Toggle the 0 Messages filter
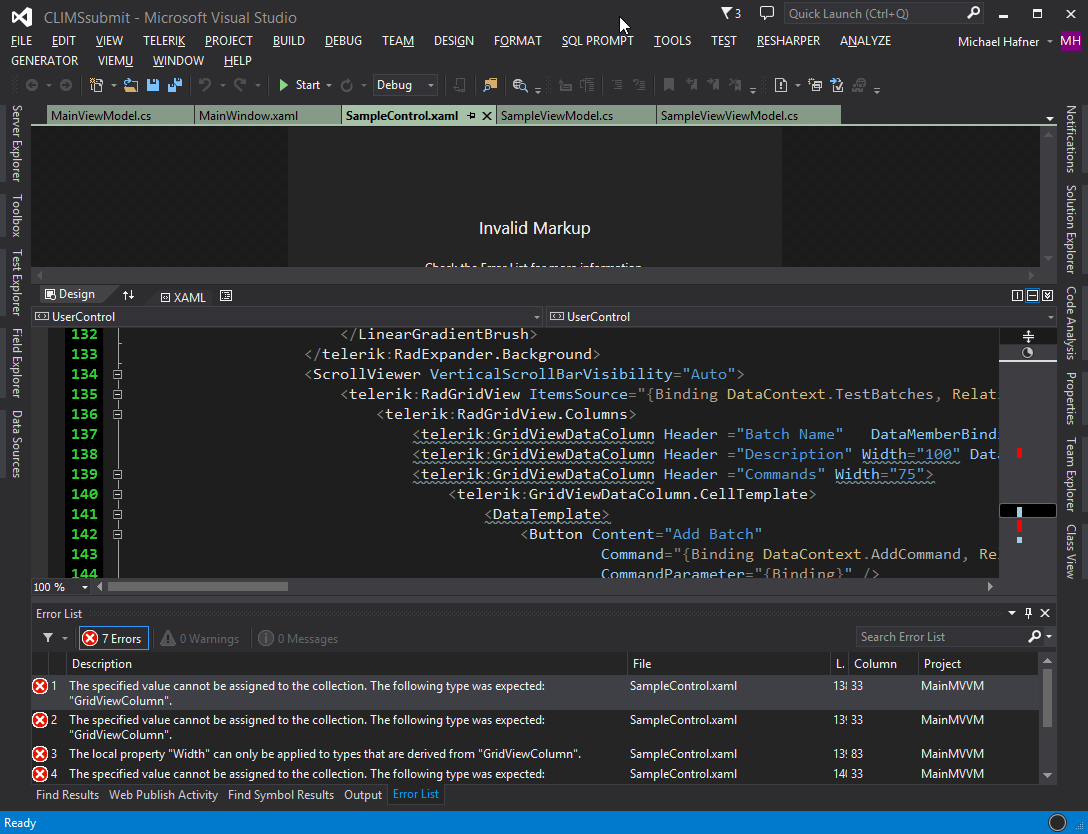 point(298,638)
